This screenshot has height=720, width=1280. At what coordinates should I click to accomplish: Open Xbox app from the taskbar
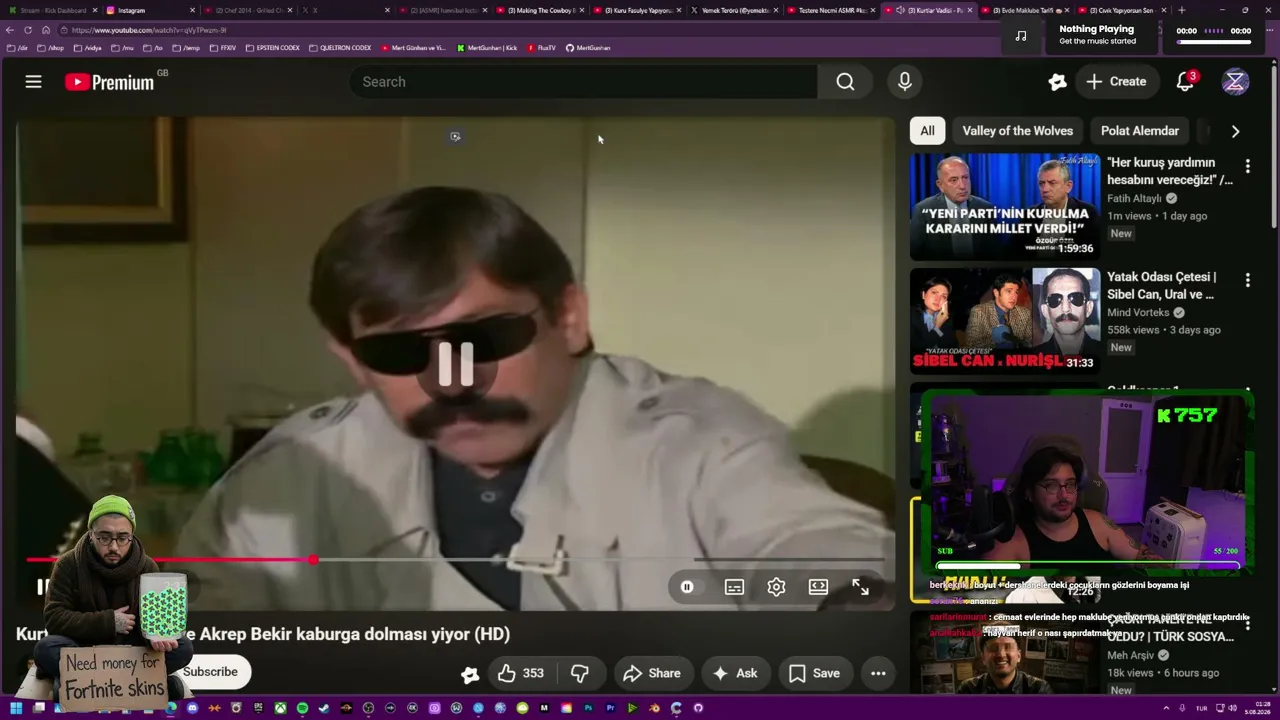(x=280, y=708)
